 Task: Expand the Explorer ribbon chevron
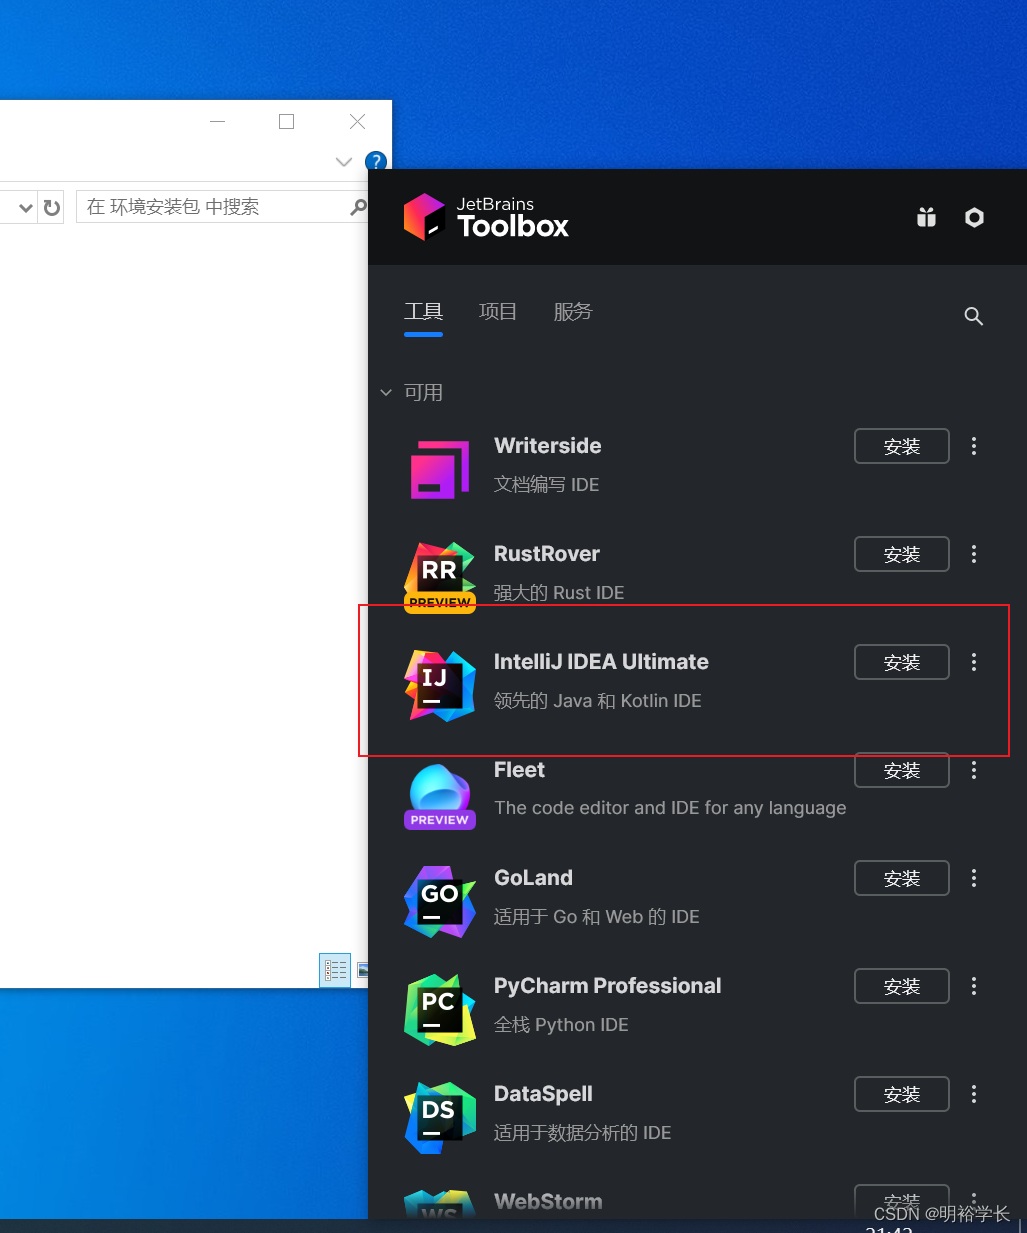click(344, 161)
